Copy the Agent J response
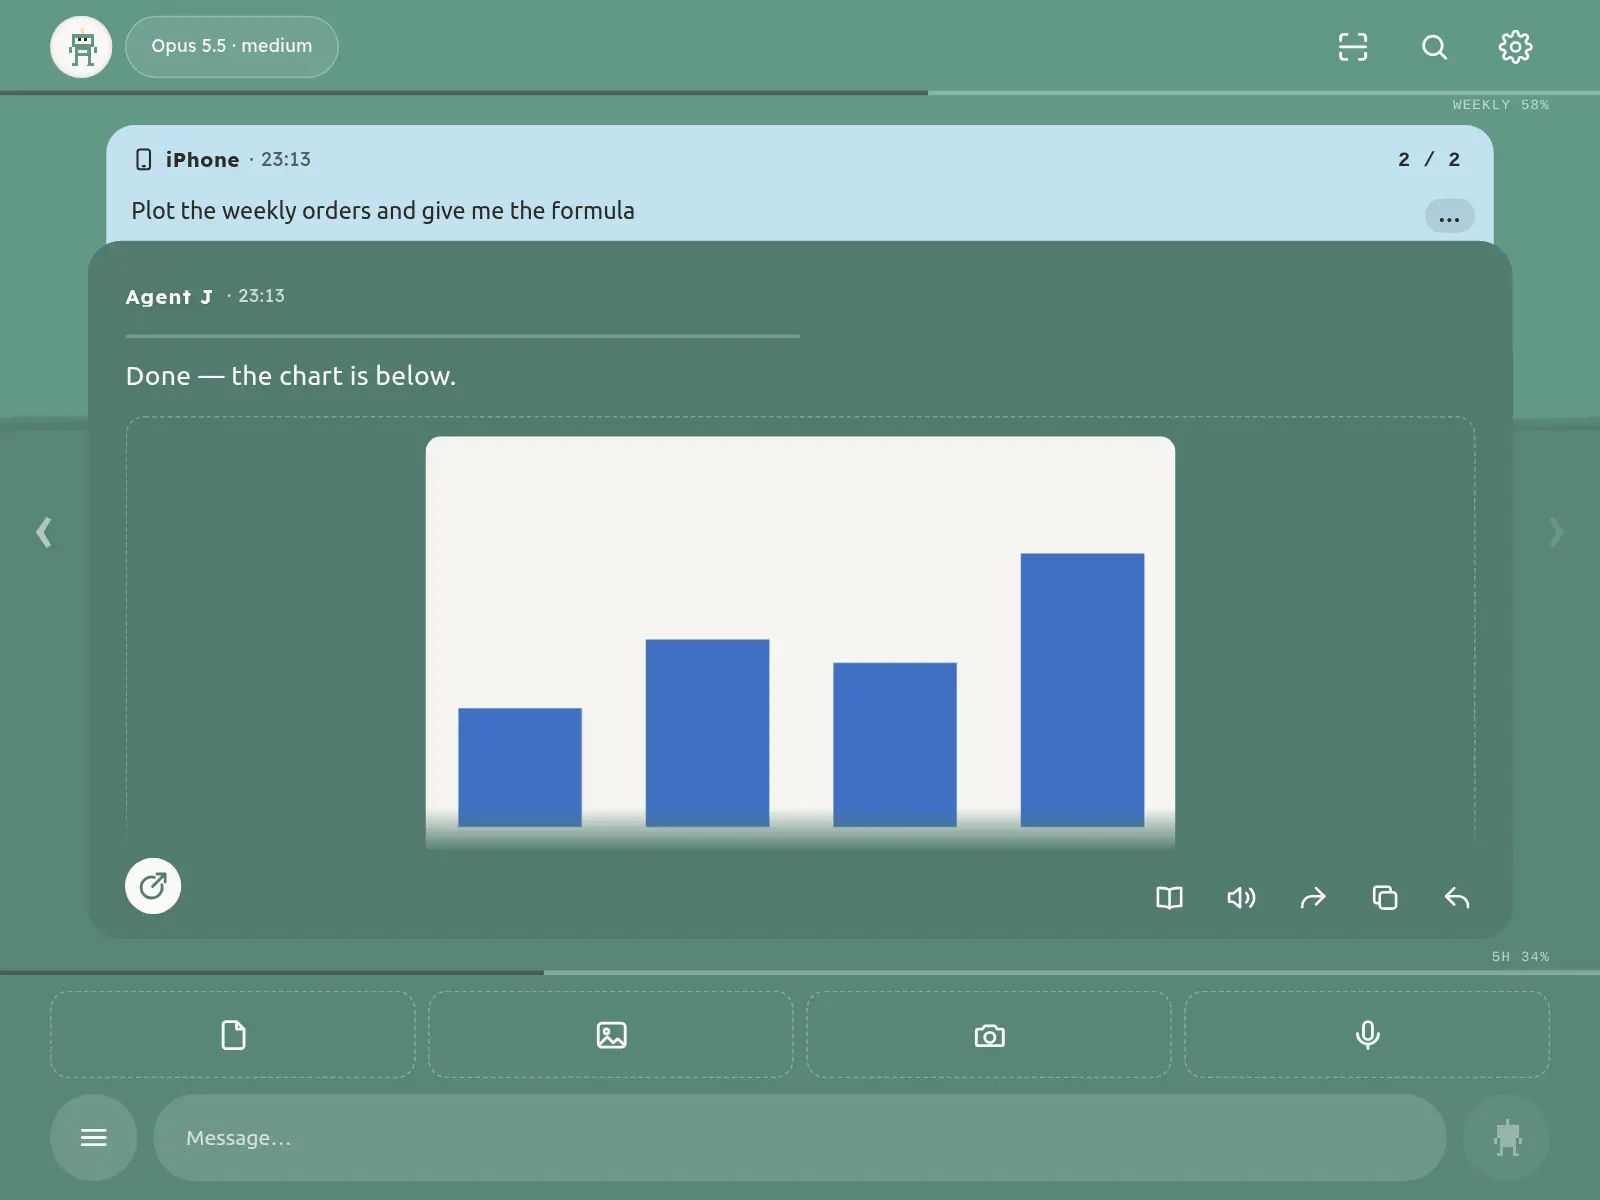This screenshot has height=1200, width=1600. coord(1385,898)
